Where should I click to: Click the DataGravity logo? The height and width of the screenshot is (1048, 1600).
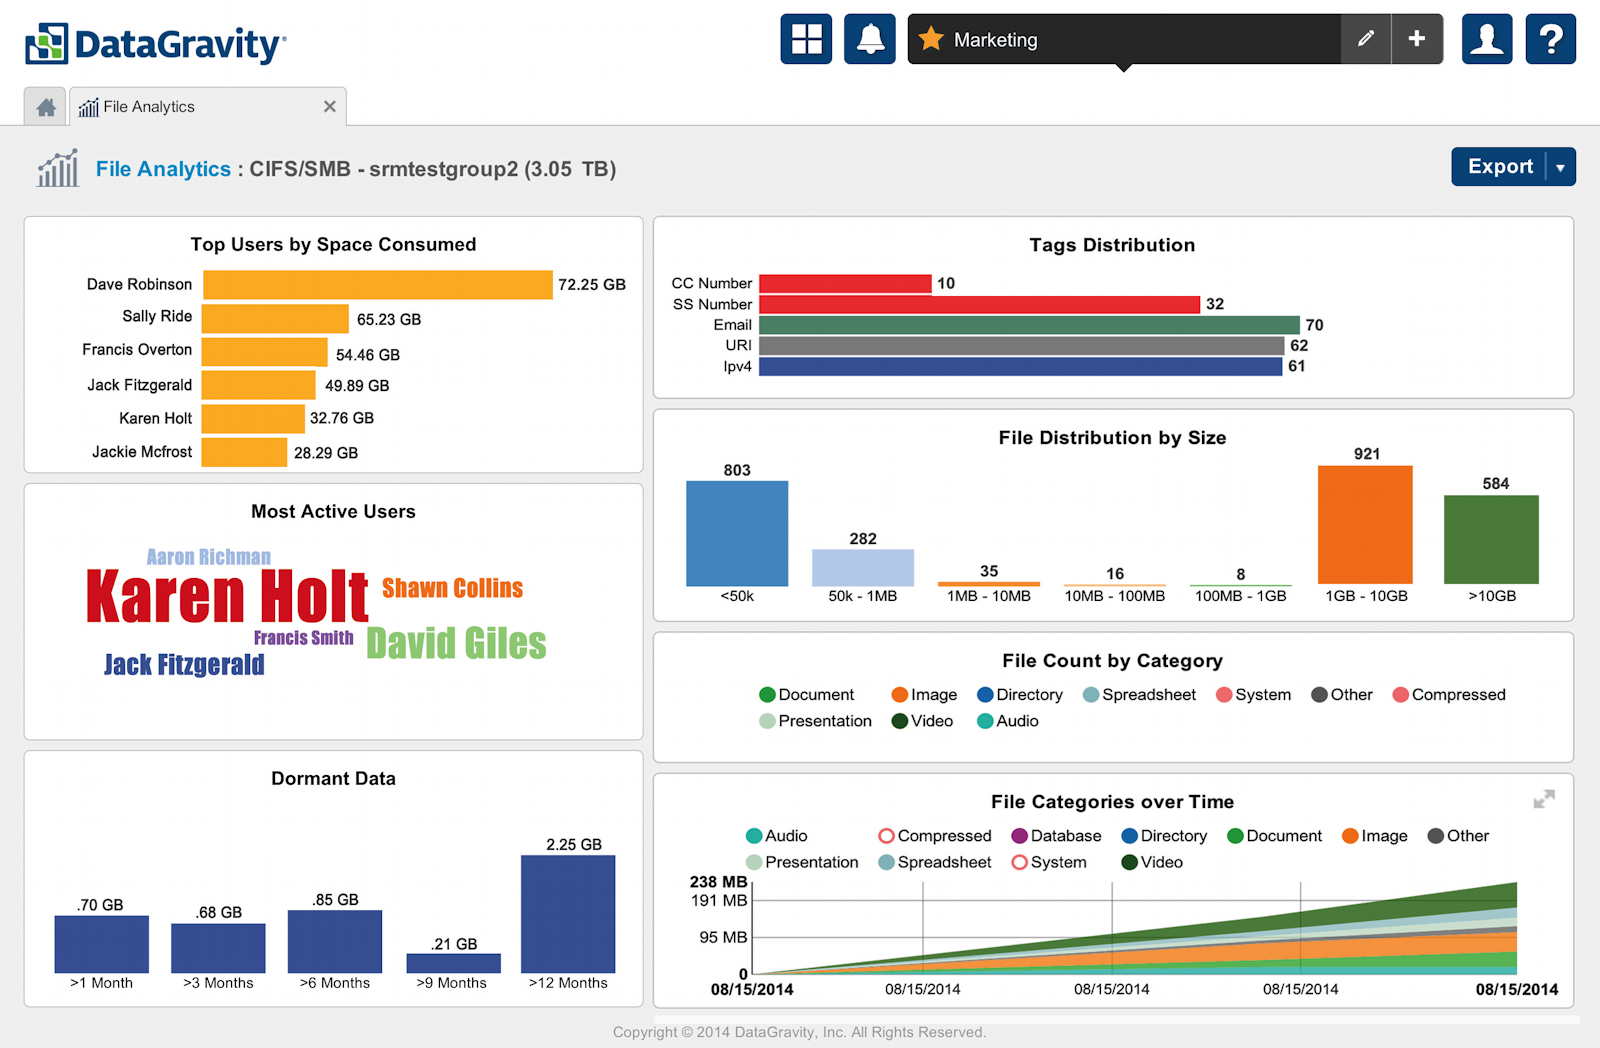pyautogui.click(x=156, y=44)
